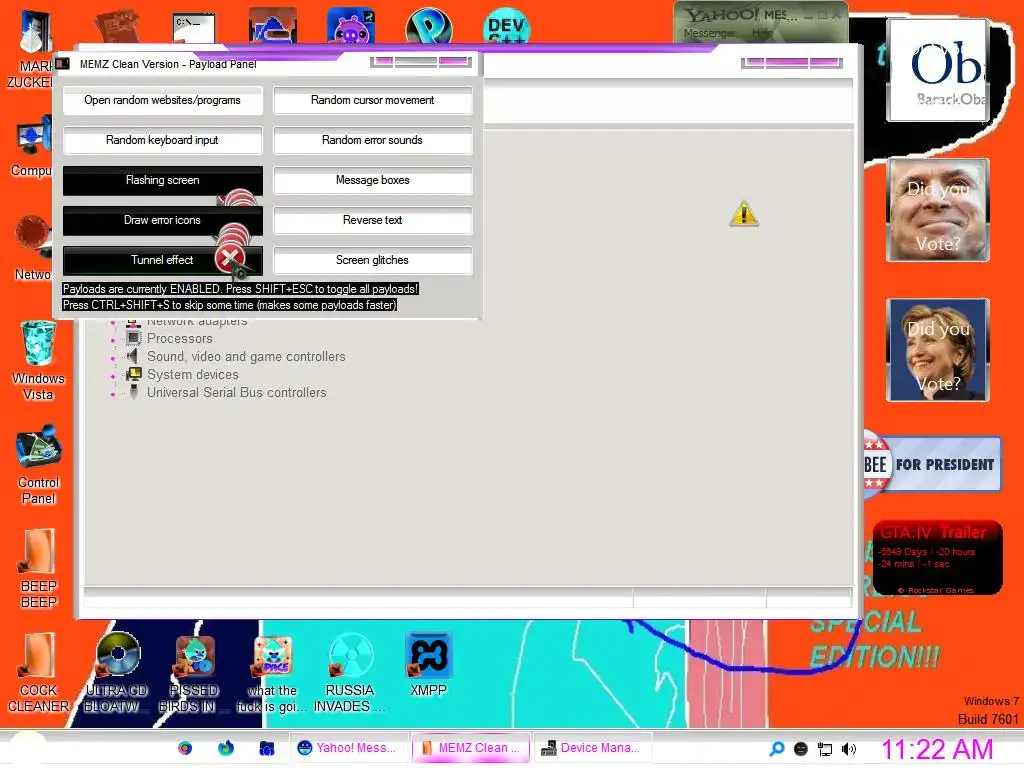Click the dark round face tray icon
The image size is (1024, 768).
(x=801, y=749)
